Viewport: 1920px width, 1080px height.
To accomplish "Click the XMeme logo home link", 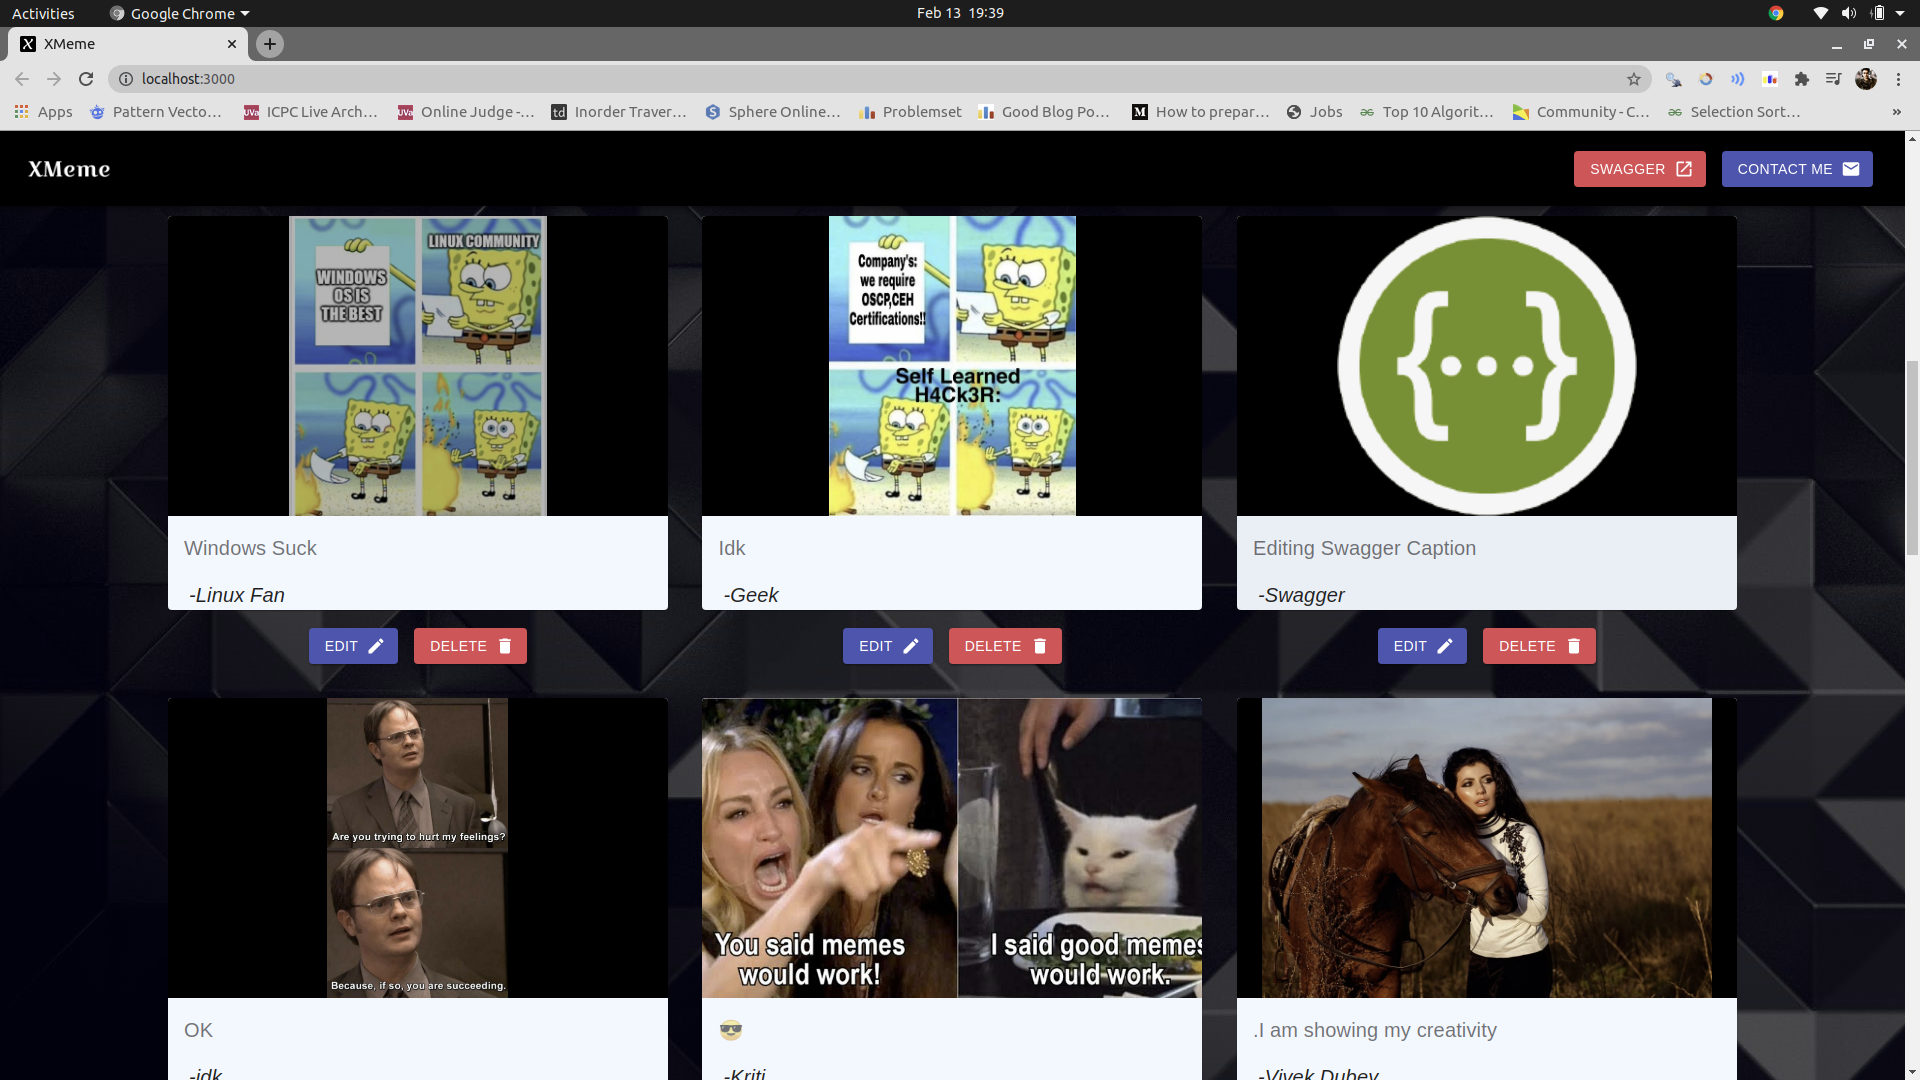I will [x=69, y=169].
